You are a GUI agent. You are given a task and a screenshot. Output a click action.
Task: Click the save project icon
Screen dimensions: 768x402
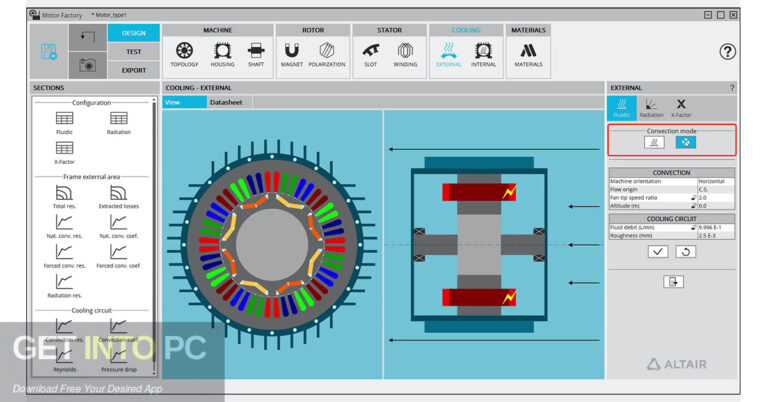coord(48,51)
